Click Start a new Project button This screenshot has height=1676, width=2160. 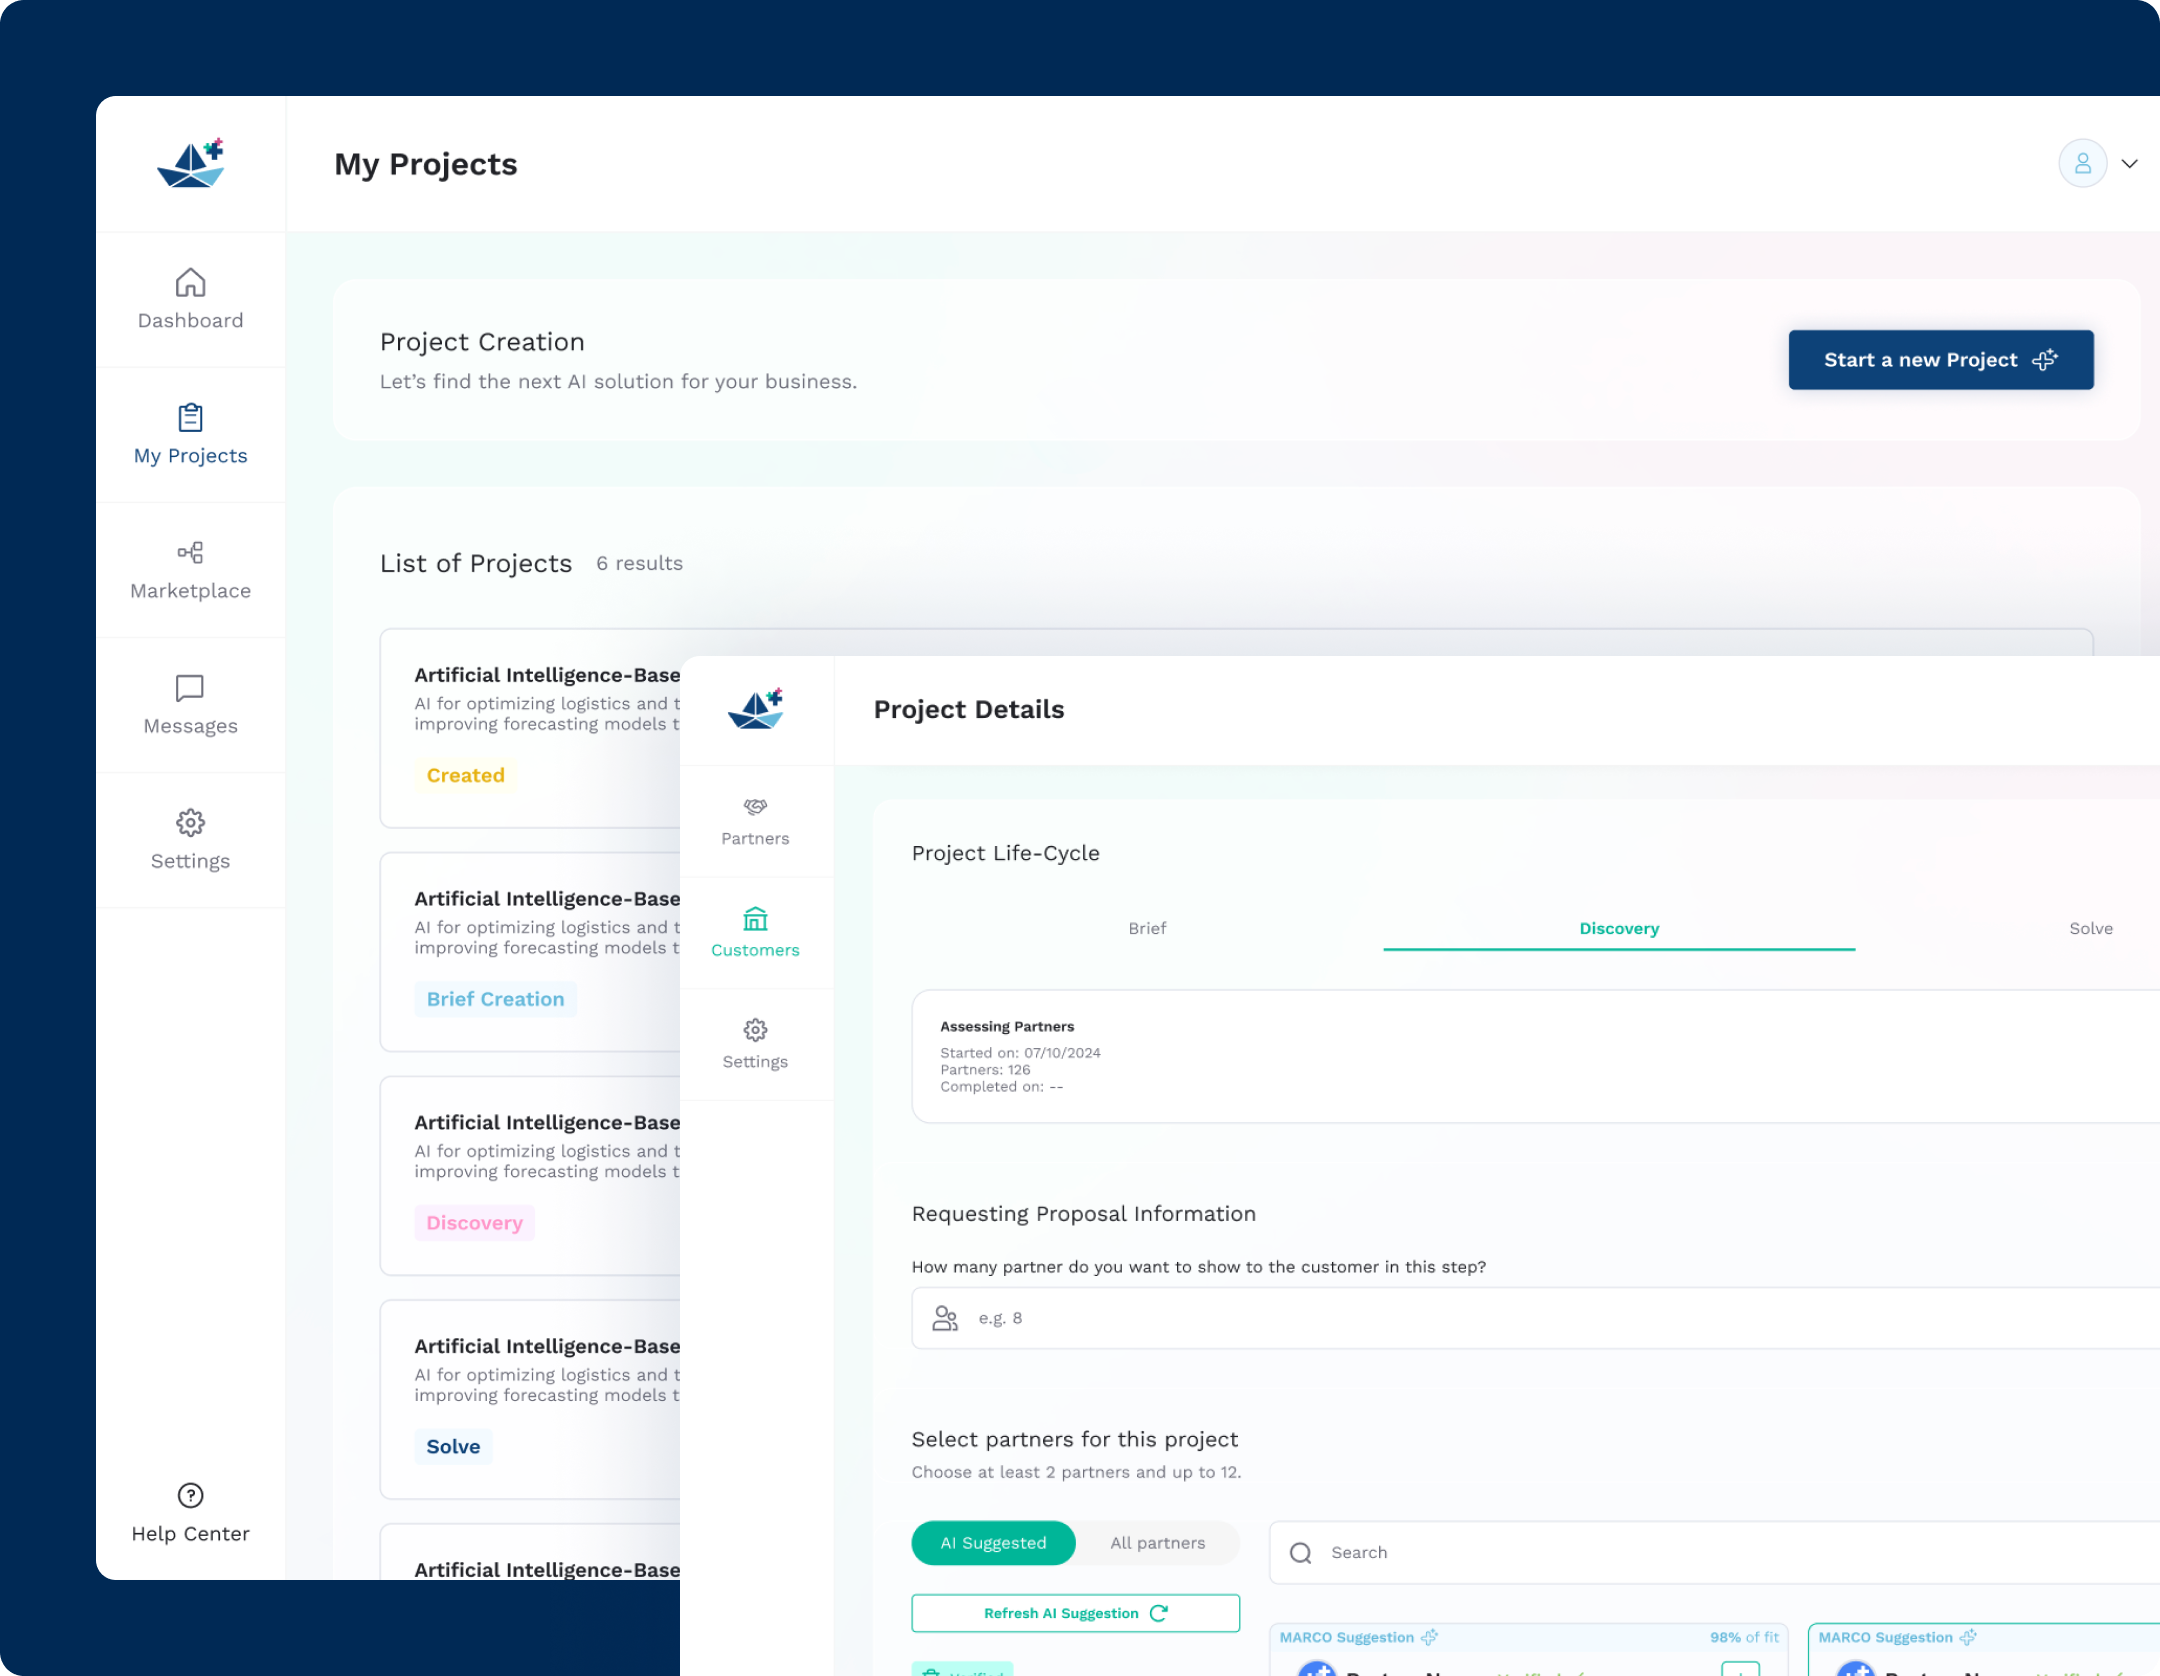coord(1940,360)
